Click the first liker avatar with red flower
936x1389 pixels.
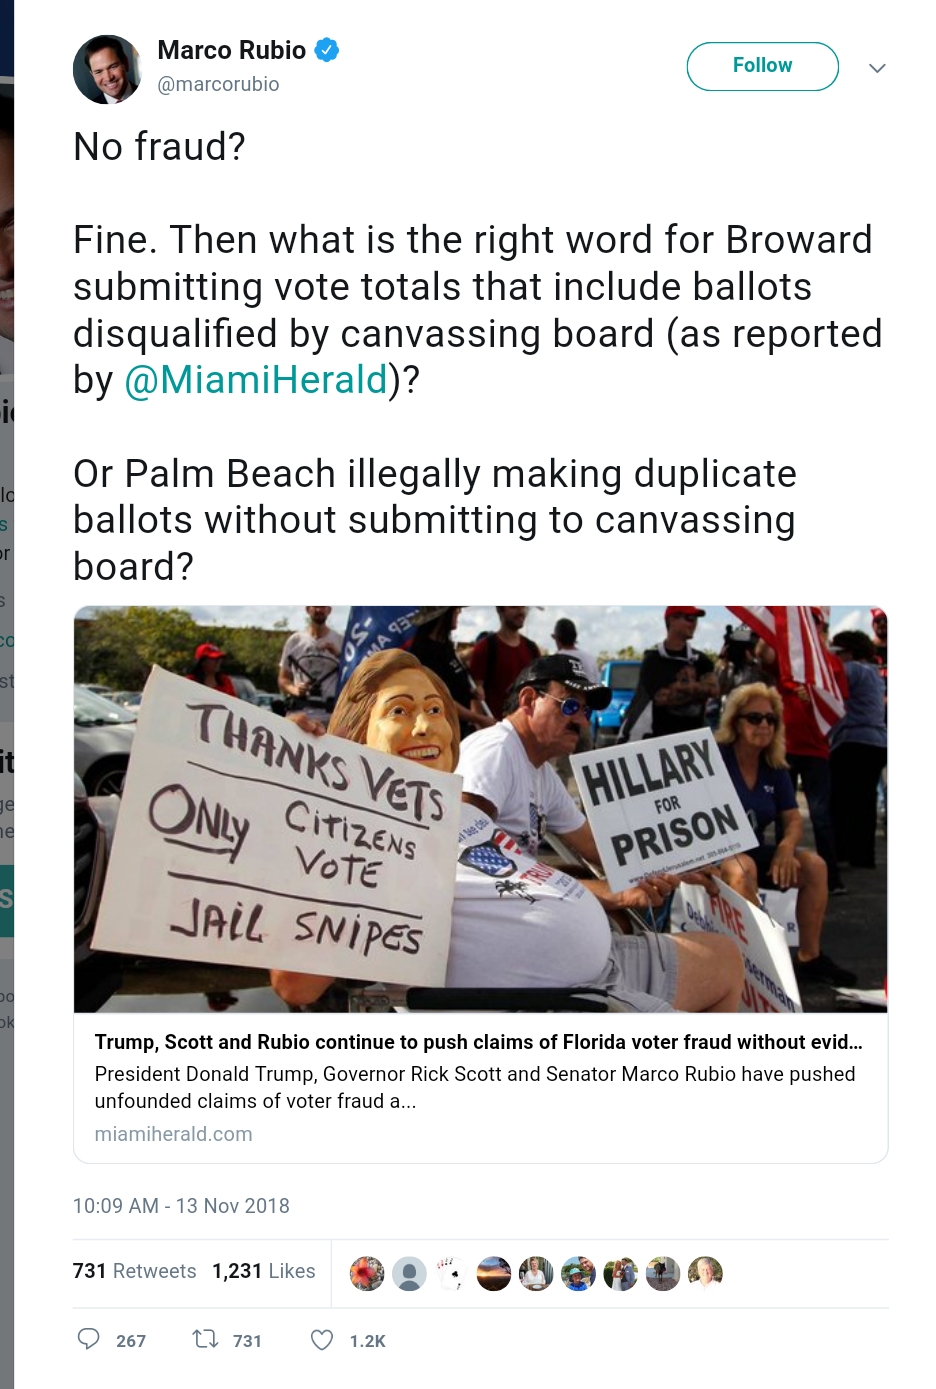[367, 1273]
